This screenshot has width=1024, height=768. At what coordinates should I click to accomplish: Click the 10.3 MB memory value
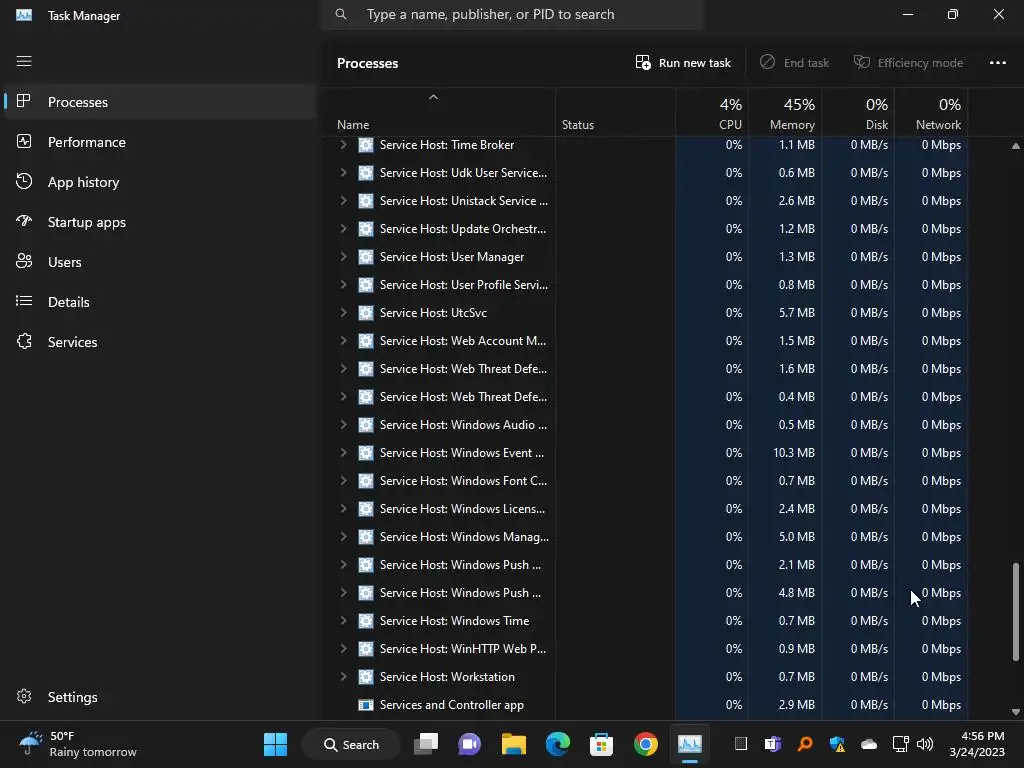tap(793, 453)
